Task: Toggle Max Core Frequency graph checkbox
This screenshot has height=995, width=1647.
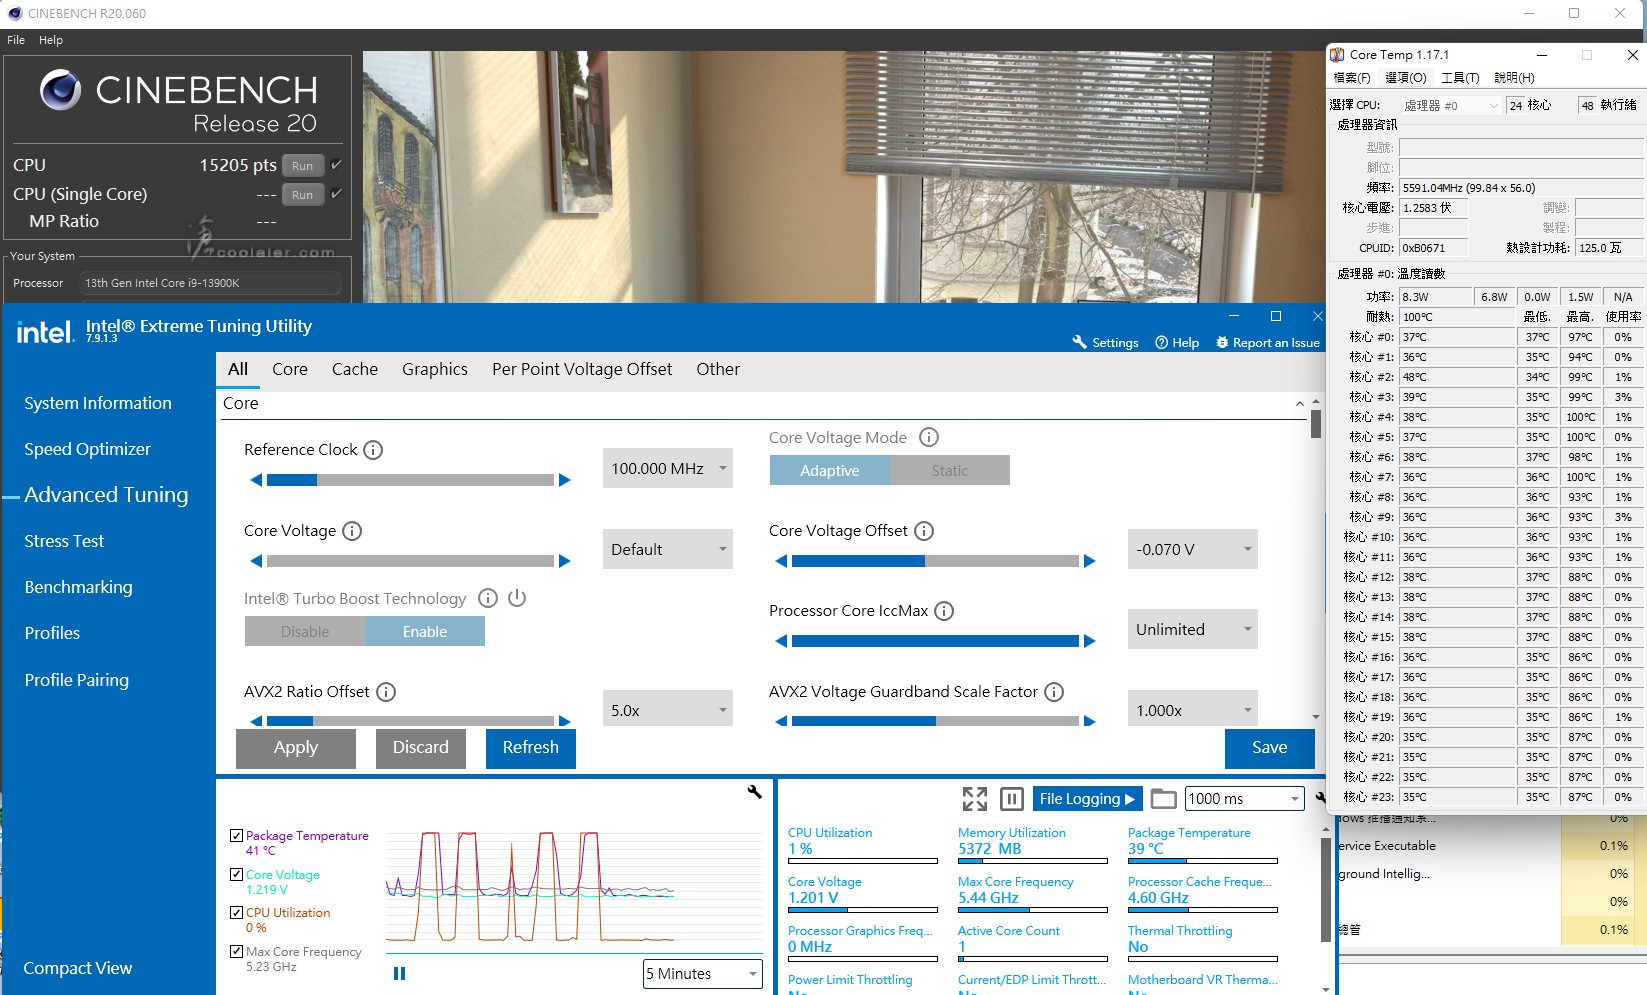Action: tap(237, 951)
